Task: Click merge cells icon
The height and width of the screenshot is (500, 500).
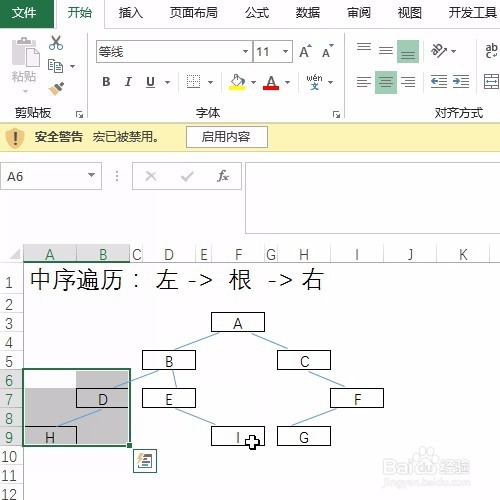Action: pos(491,82)
